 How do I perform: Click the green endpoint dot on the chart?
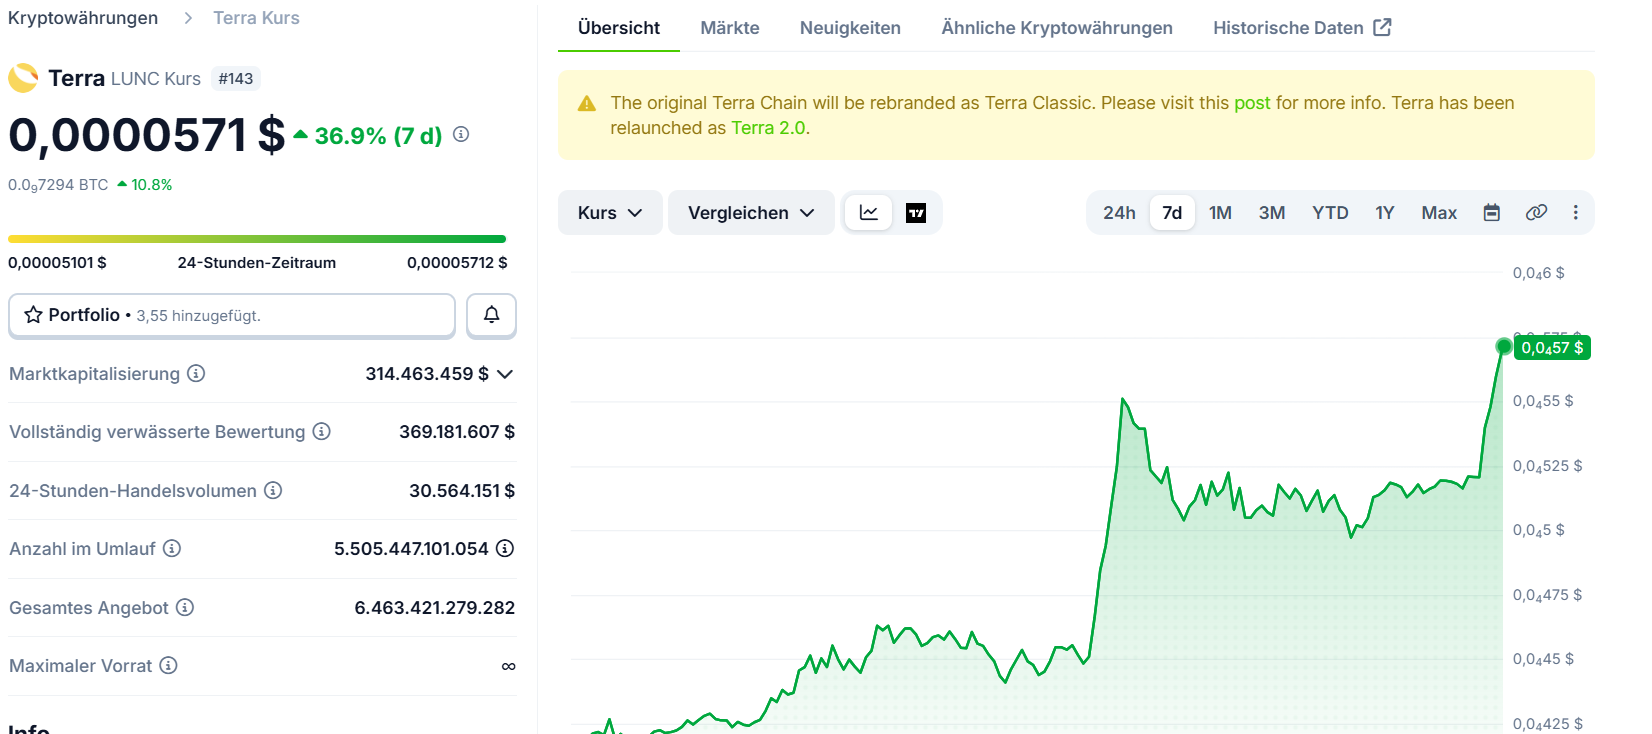click(x=1503, y=347)
